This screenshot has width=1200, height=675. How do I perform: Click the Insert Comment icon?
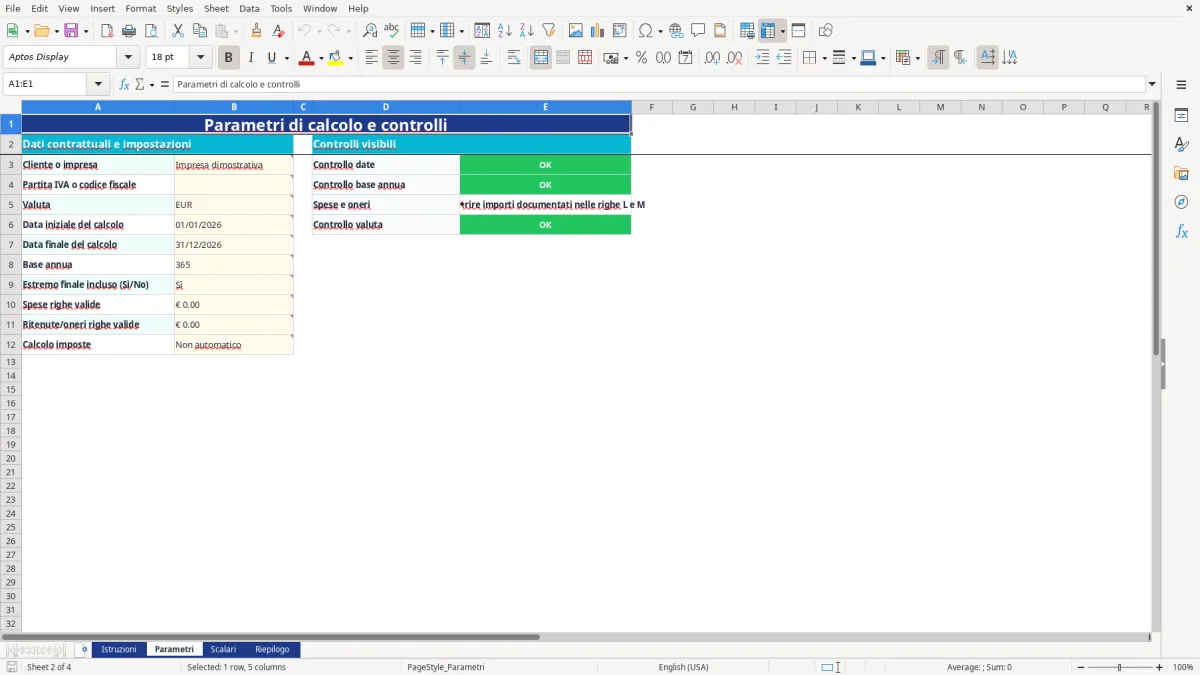(x=699, y=31)
